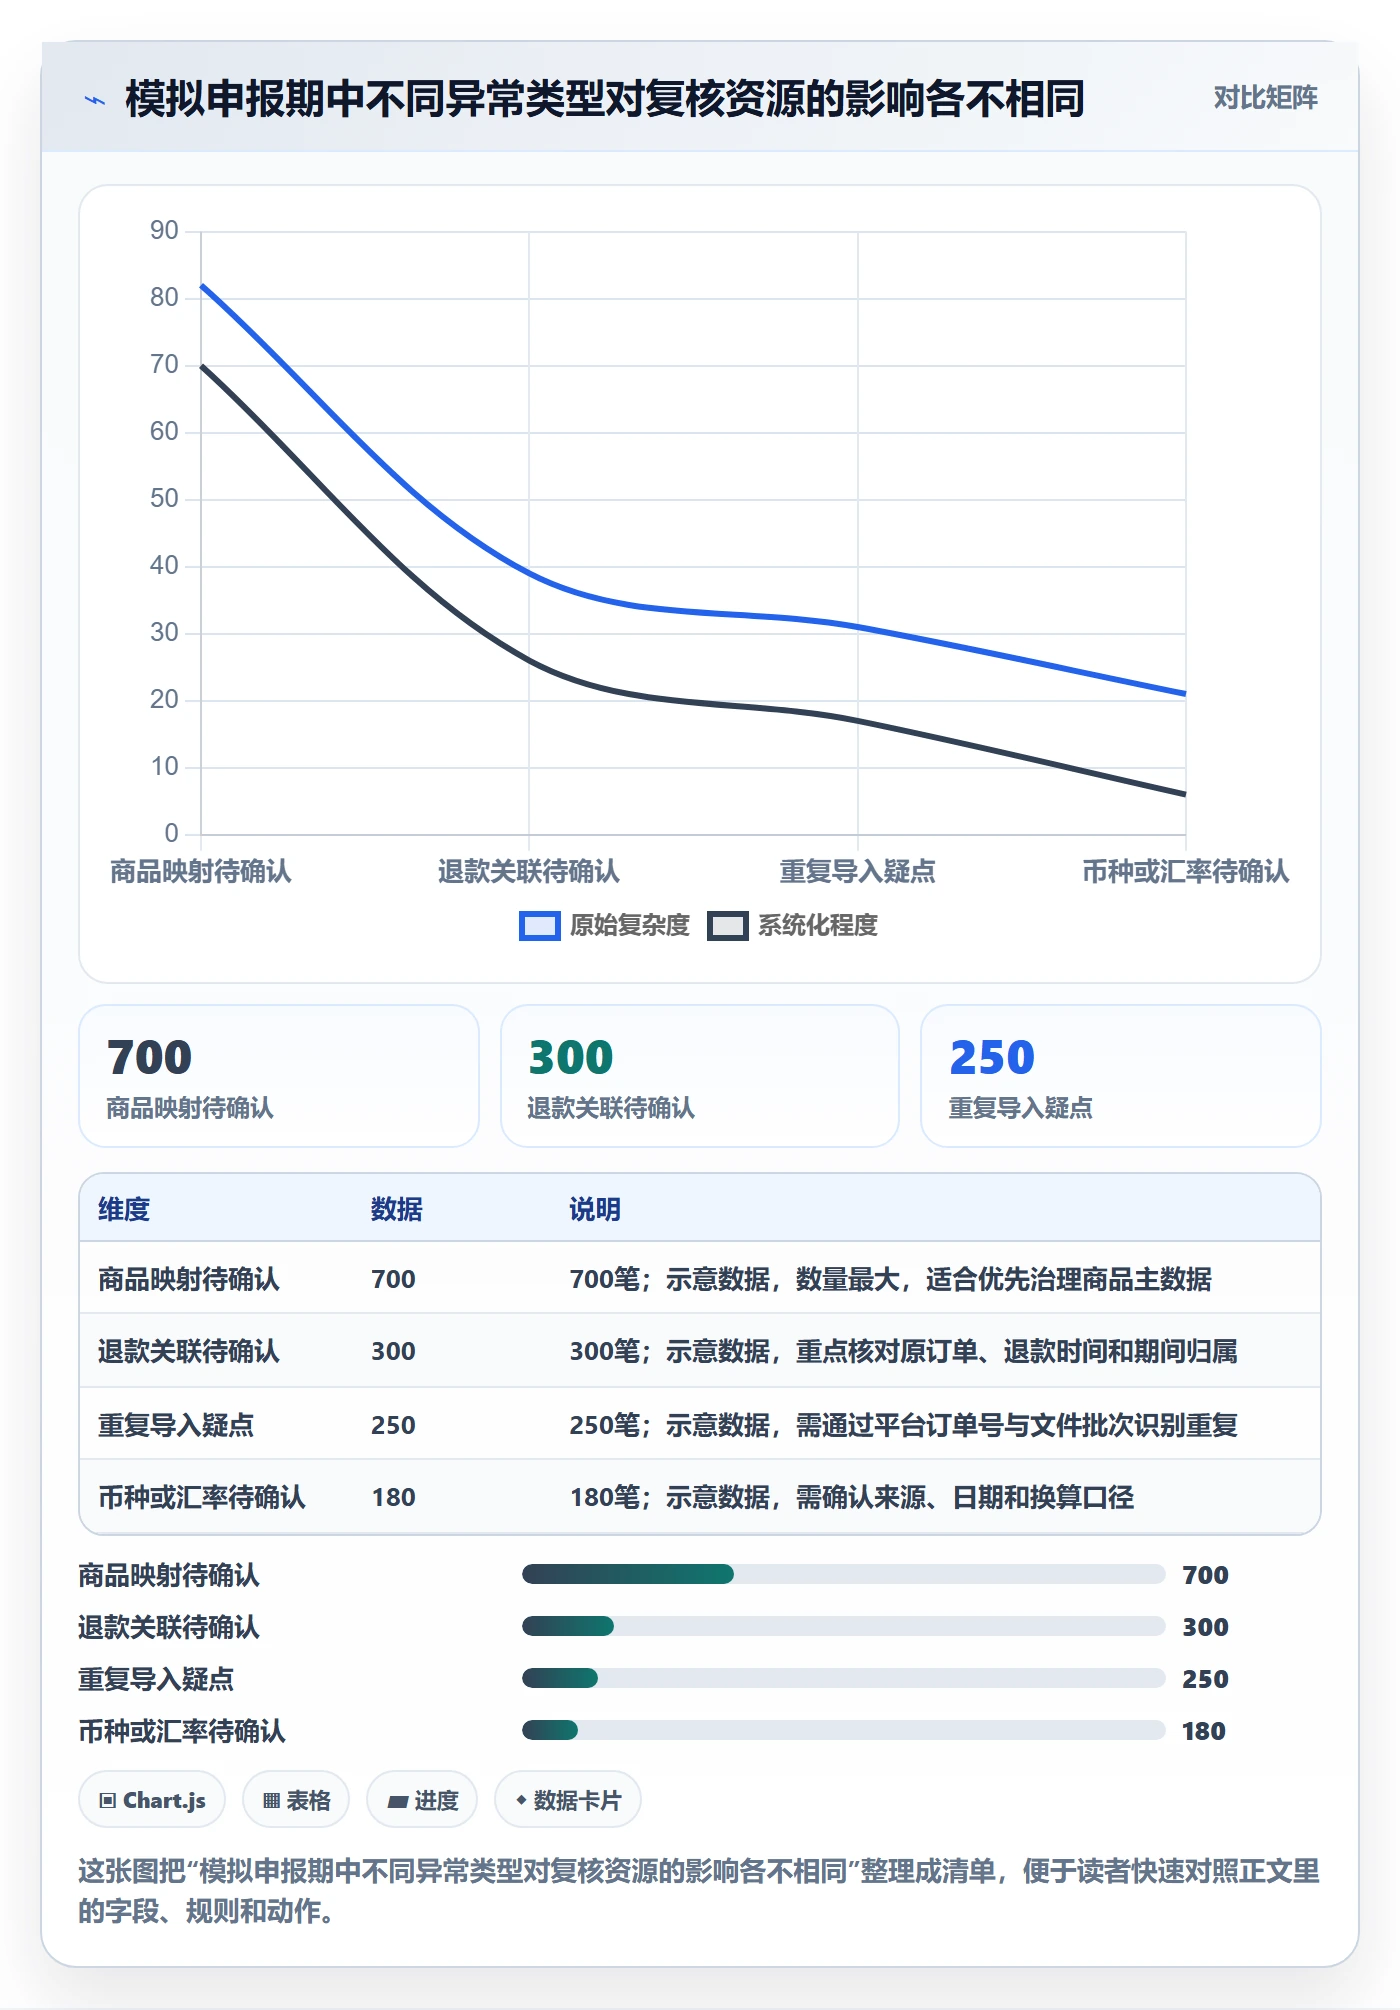Viewport: 1400px width, 2010px height.
Task: Select the 退款关联待确认 table row name
Action: pos(189,1351)
